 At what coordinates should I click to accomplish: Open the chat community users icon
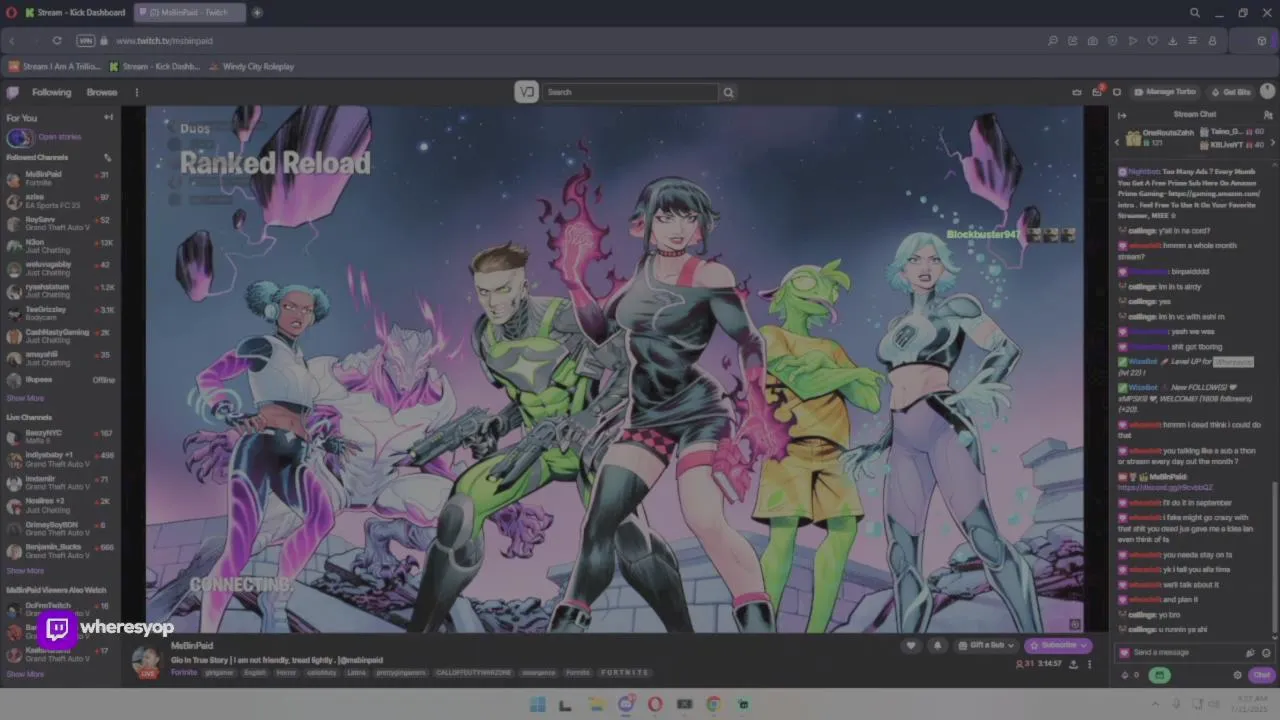pyautogui.click(x=1268, y=115)
